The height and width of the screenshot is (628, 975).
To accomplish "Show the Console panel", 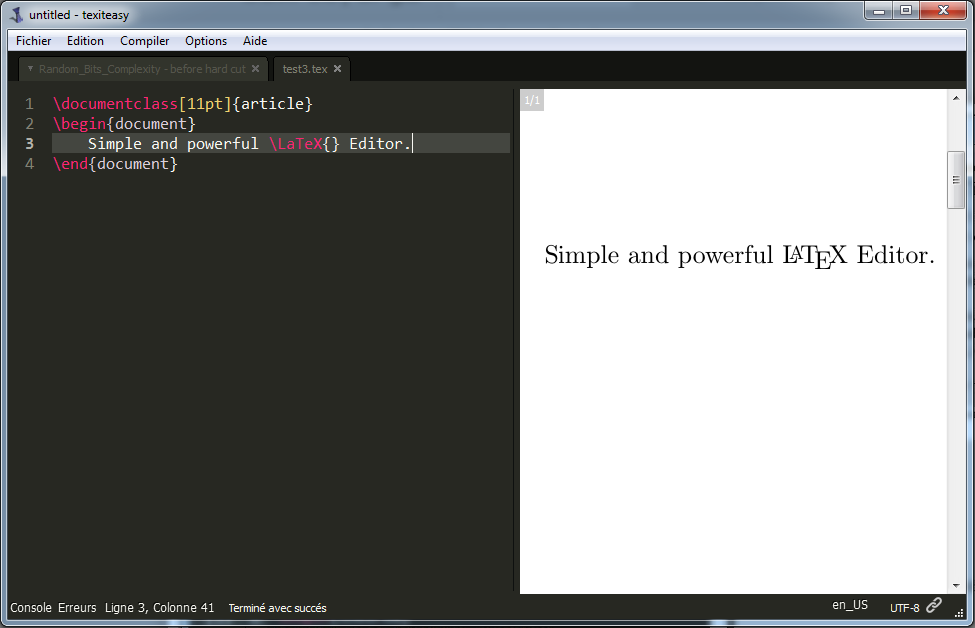I will coord(31,608).
